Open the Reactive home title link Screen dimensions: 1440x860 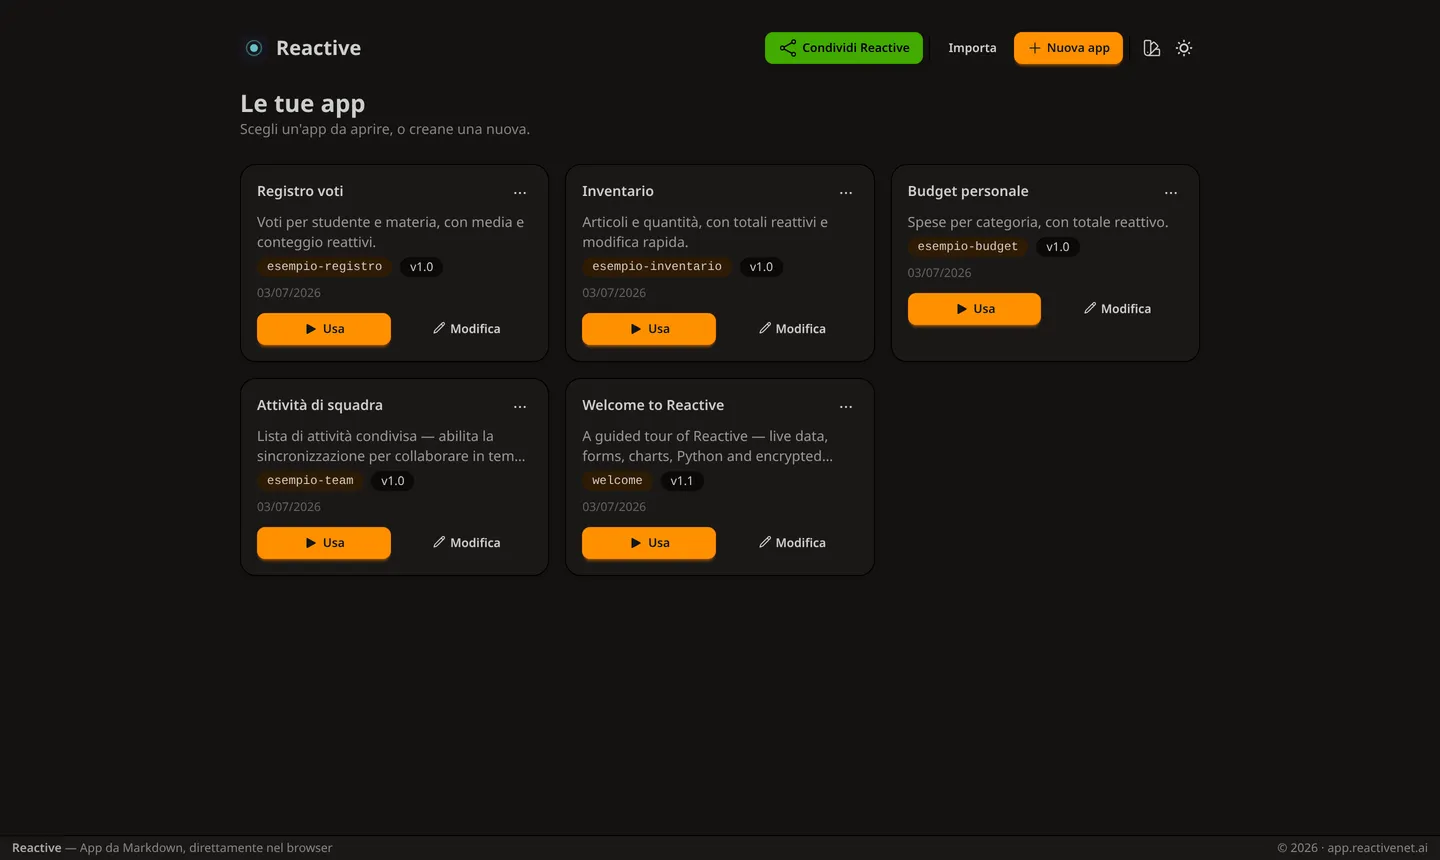(318, 48)
